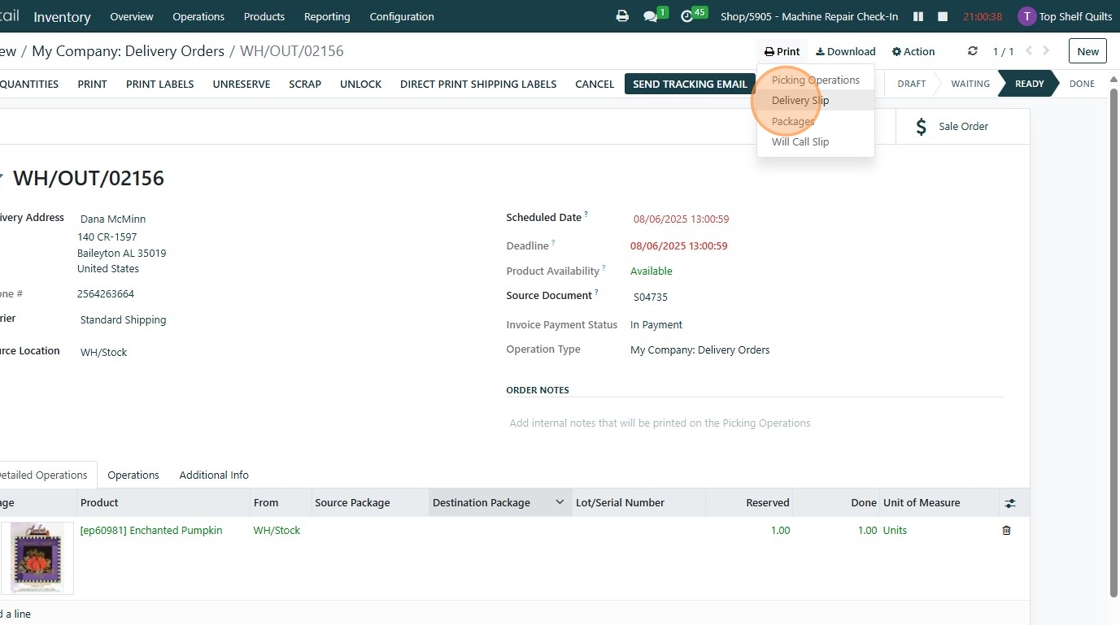Click the UNLOCK button

click(361, 84)
